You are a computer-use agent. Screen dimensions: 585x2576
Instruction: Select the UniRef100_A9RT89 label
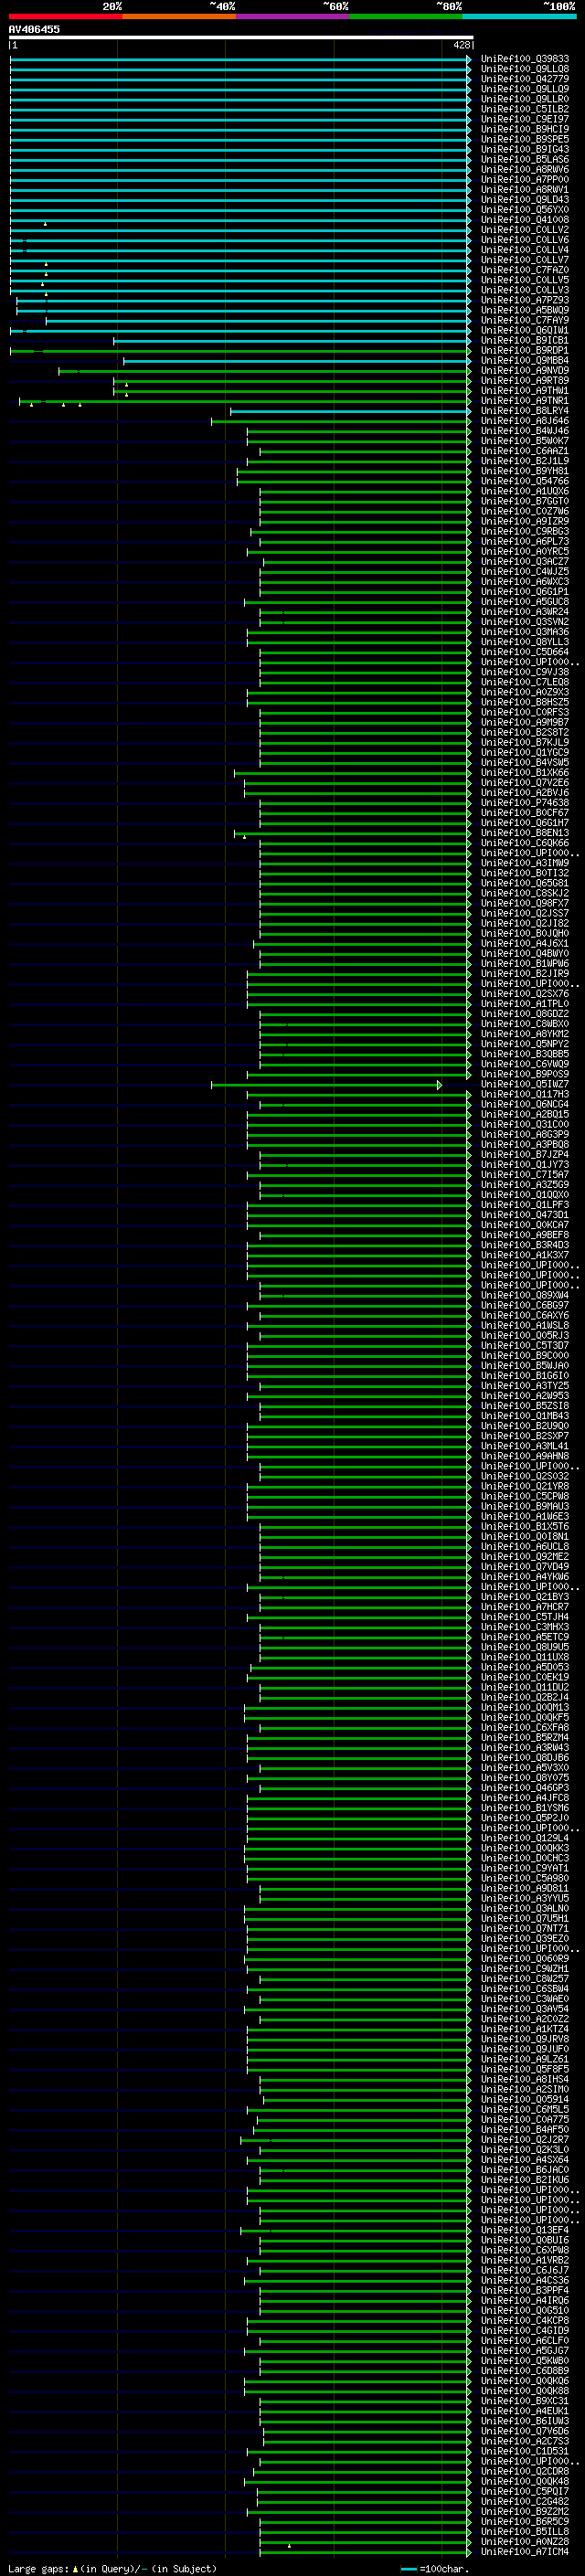(x=525, y=381)
